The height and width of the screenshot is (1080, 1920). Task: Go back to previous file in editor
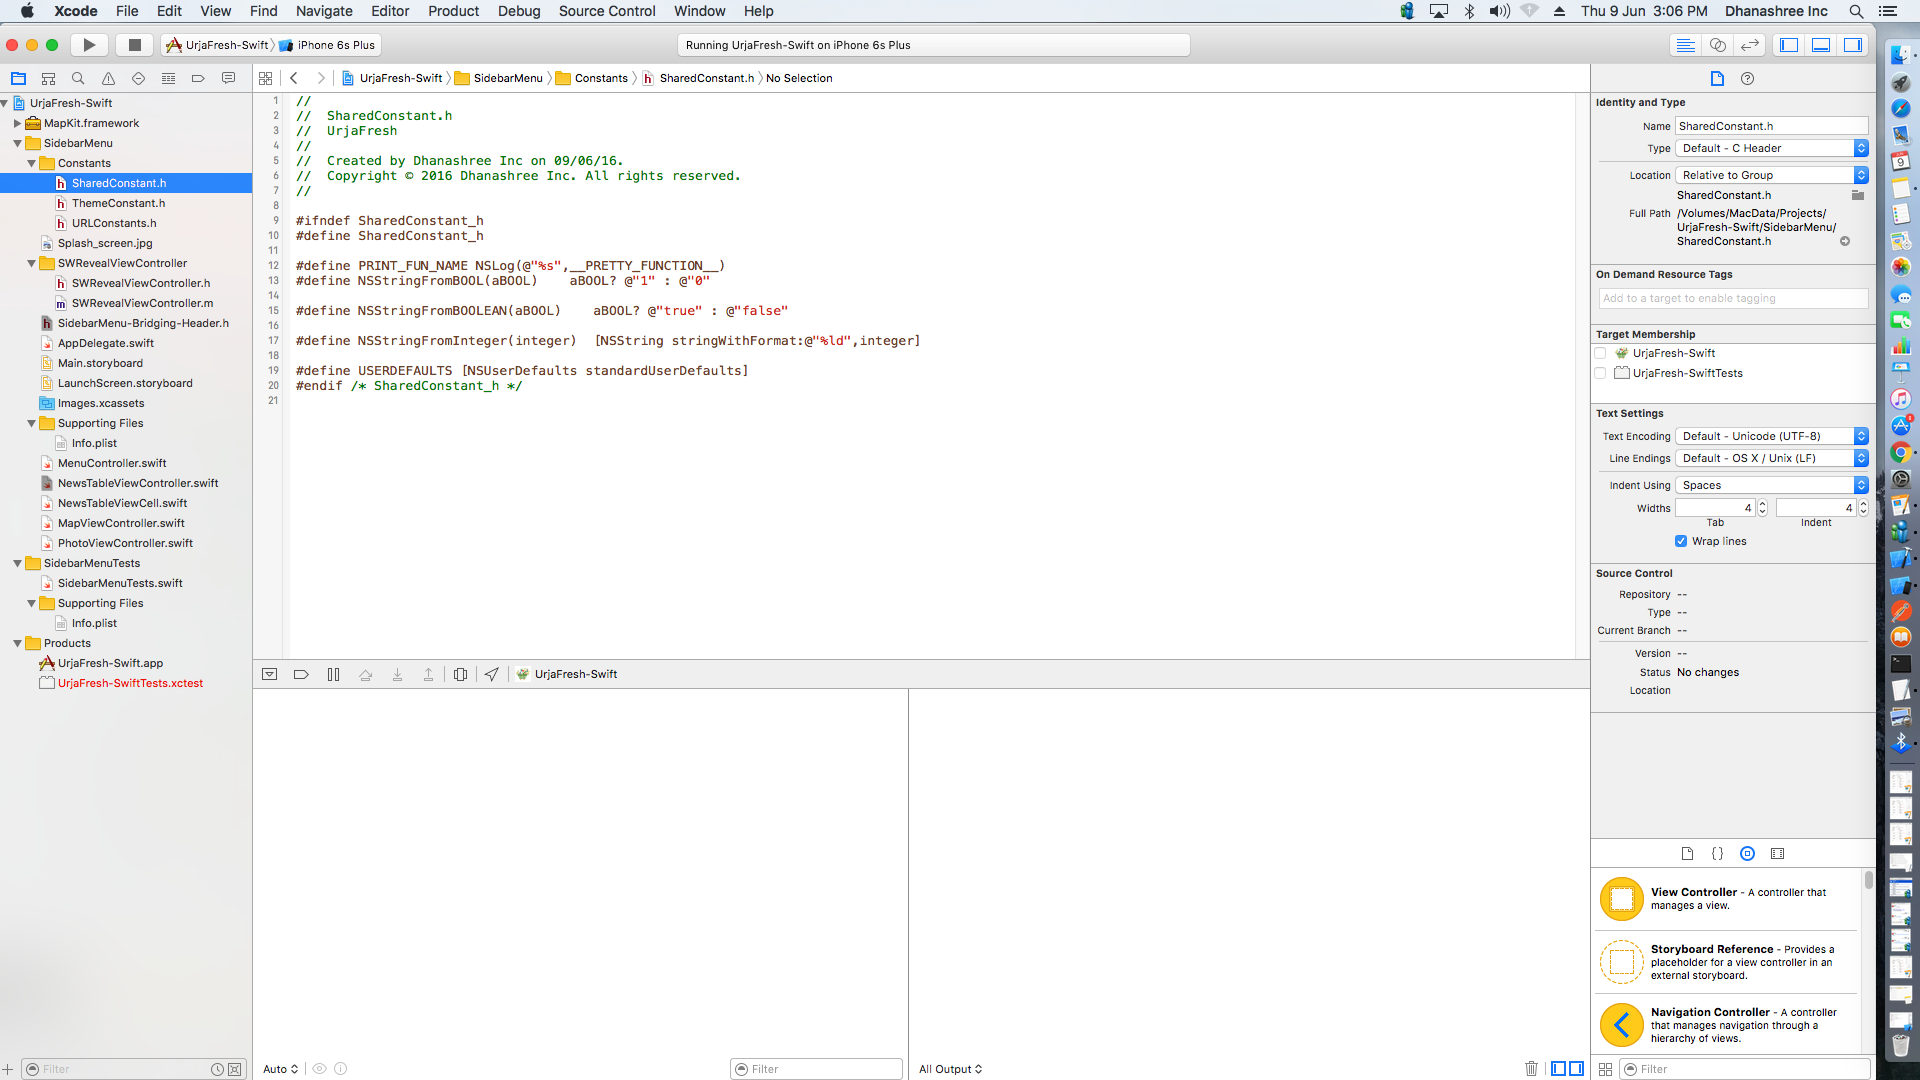click(x=294, y=78)
